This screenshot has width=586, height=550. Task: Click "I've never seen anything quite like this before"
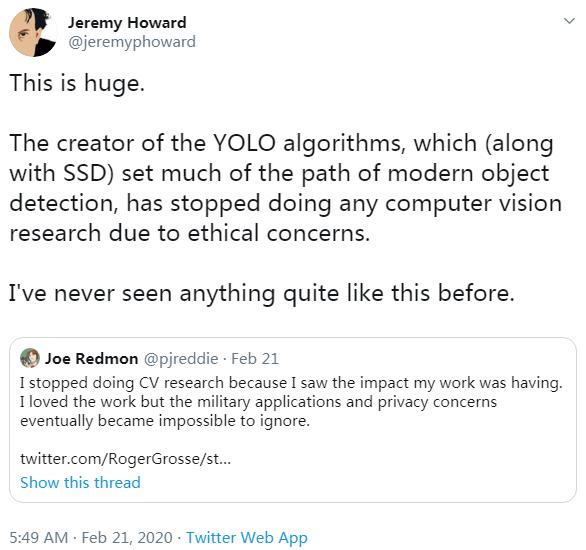(x=262, y=293)
